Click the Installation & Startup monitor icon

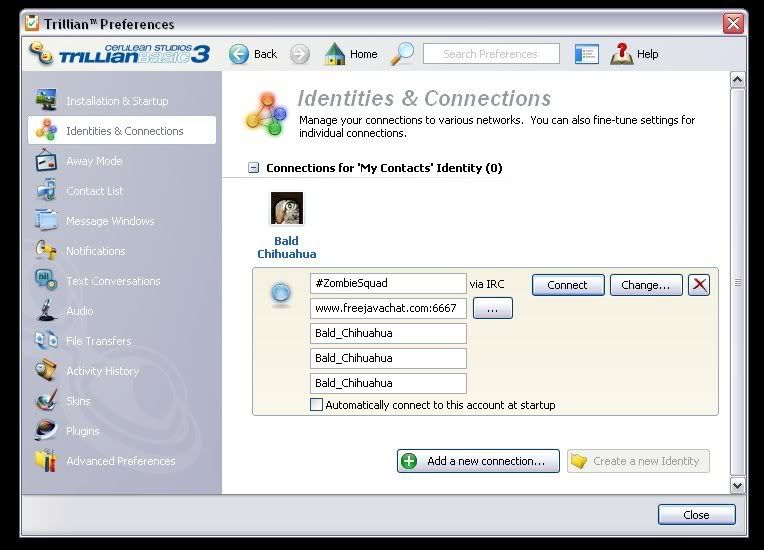(x=46, y=99)
